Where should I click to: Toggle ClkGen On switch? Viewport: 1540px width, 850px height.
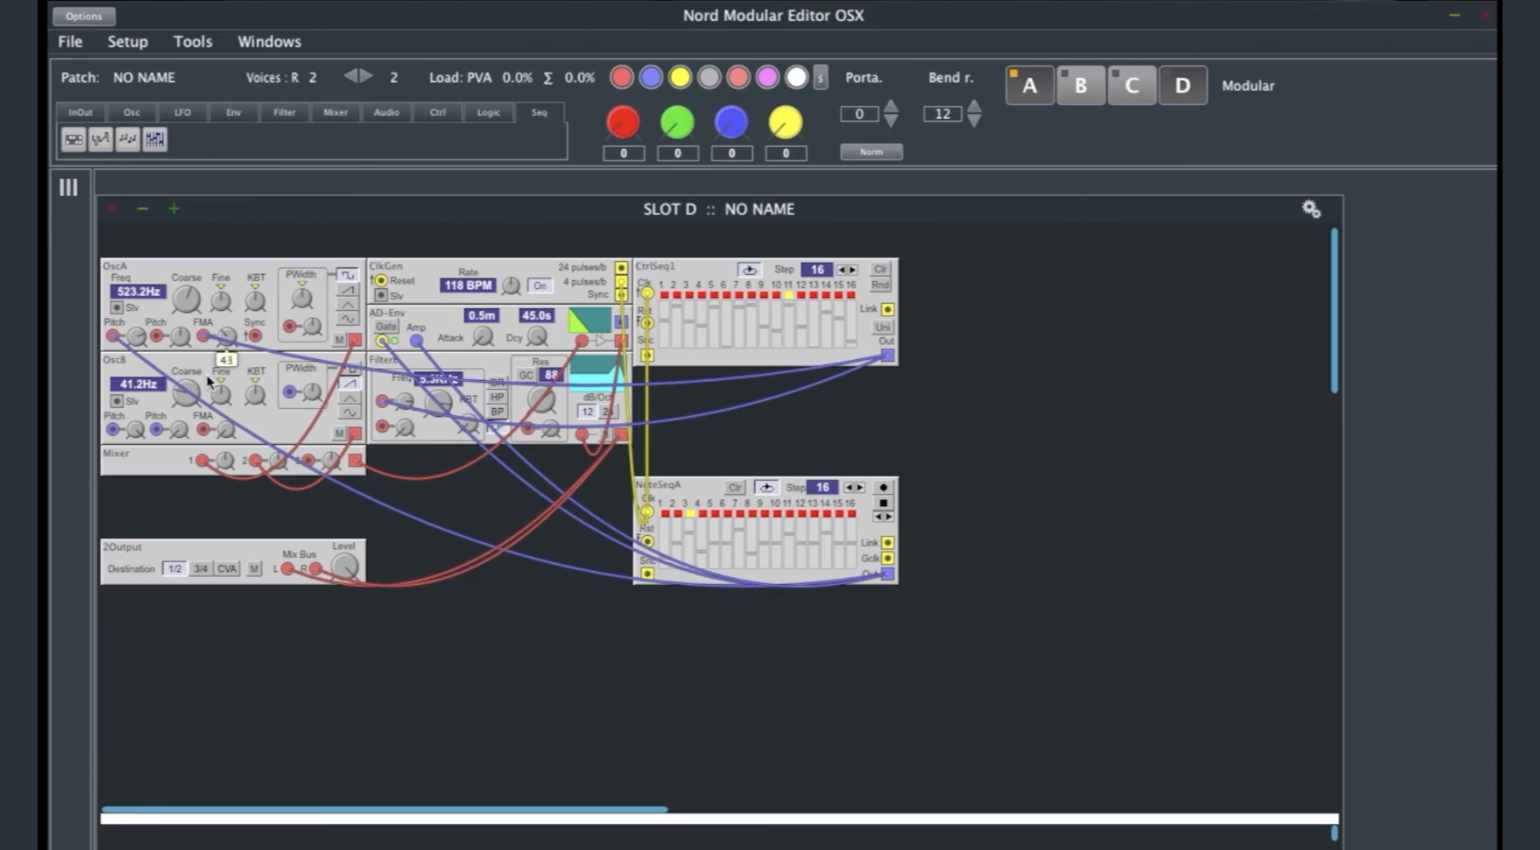(x=540, y=286)
